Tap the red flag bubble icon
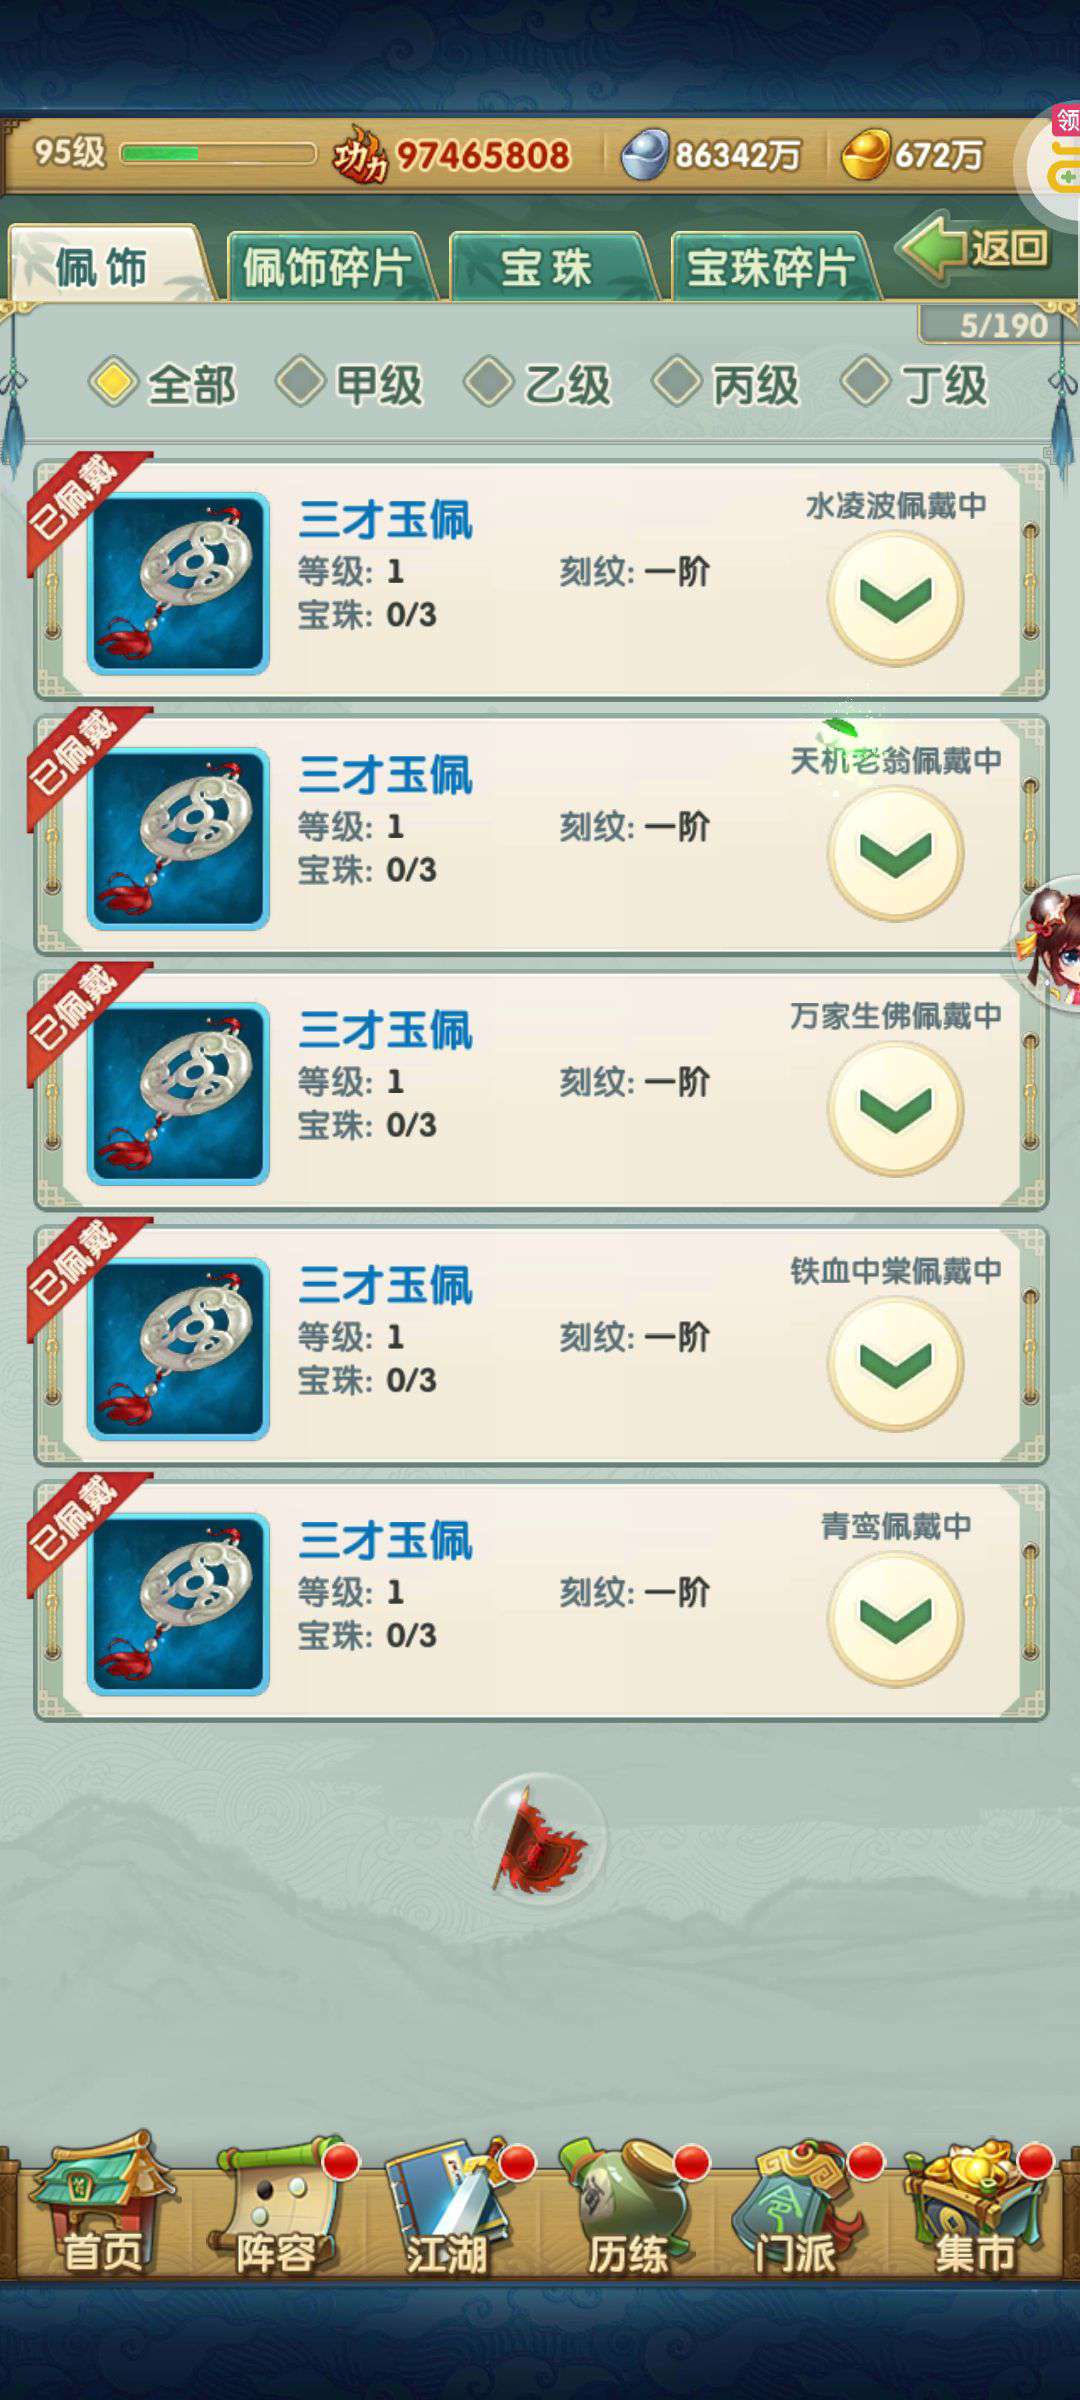The height and width of the screenshot is (2400, 1080). (540, 1838)
